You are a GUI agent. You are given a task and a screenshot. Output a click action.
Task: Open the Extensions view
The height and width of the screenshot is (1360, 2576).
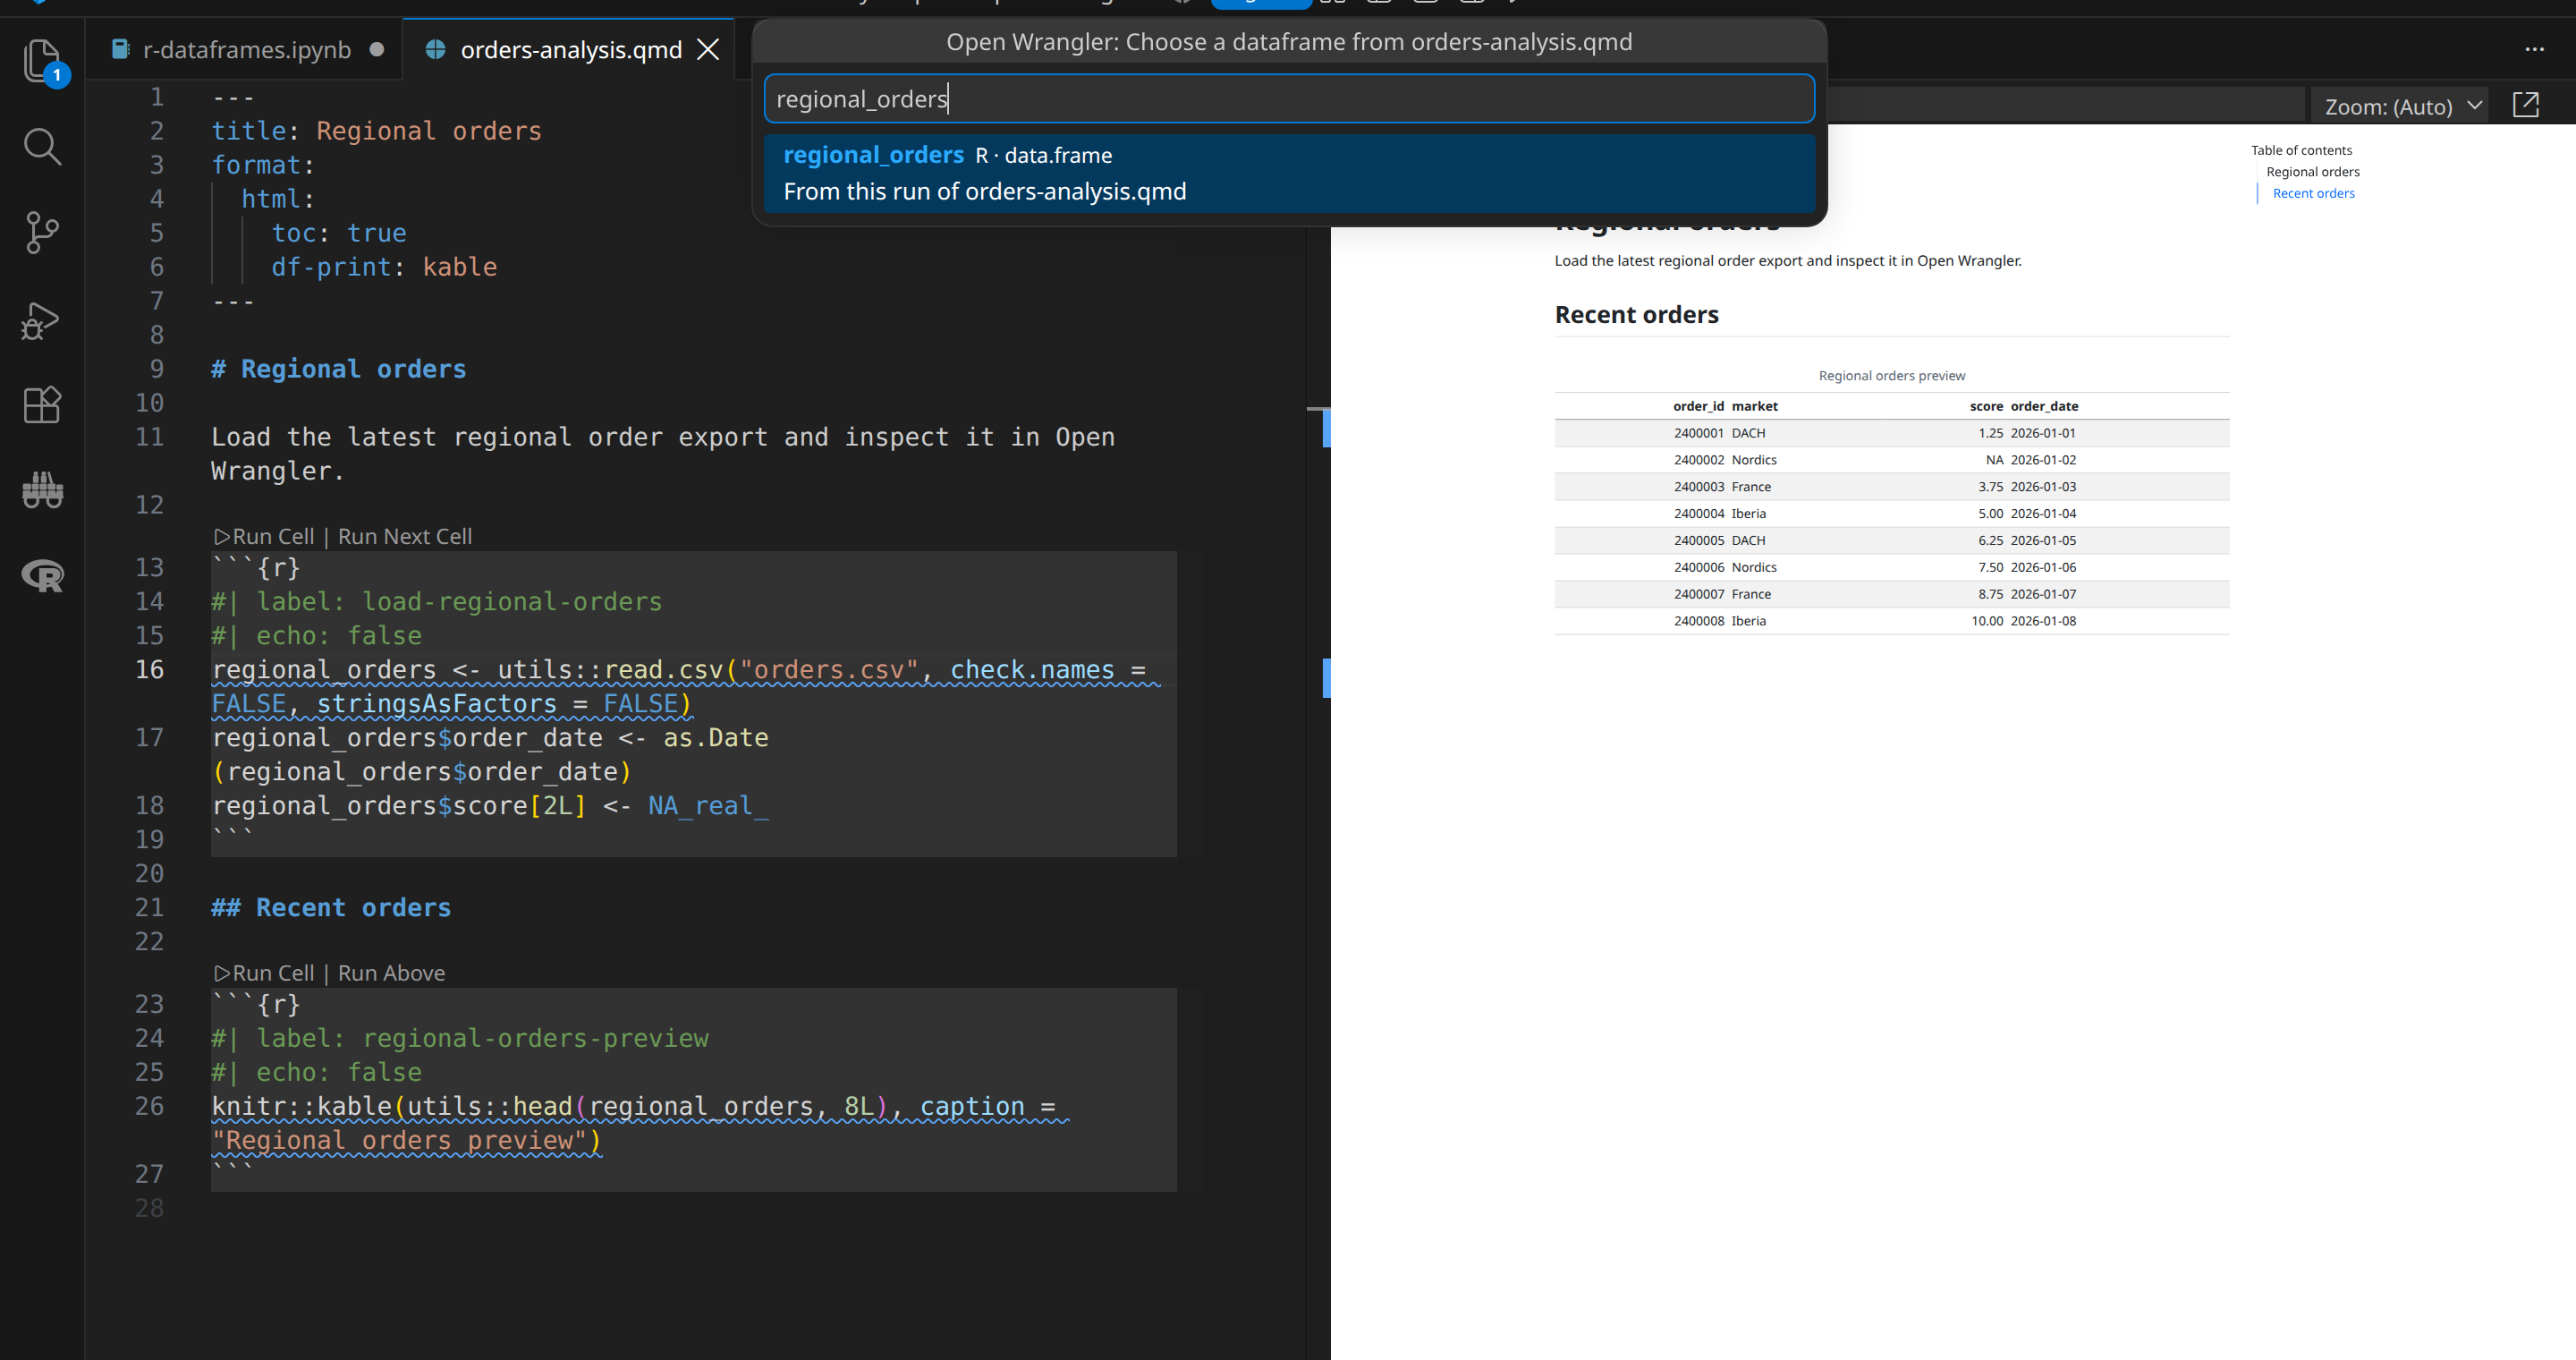42,405
